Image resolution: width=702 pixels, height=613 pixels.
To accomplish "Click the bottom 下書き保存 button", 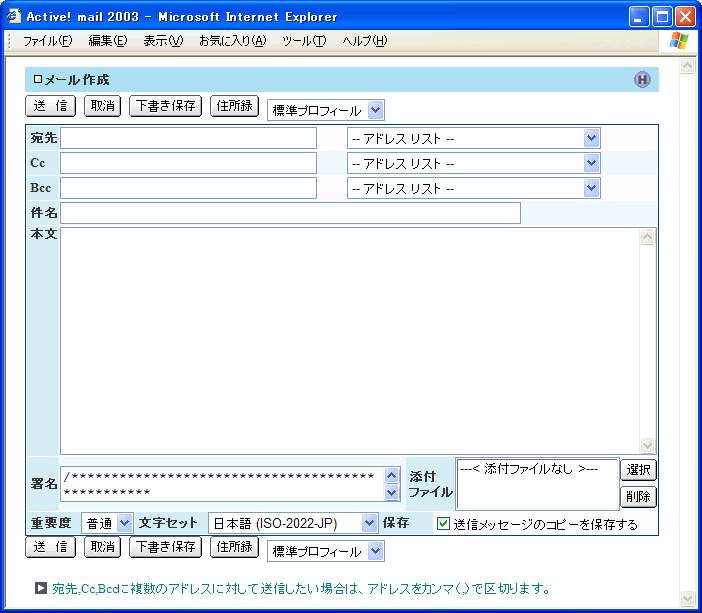I will (166, 547).
